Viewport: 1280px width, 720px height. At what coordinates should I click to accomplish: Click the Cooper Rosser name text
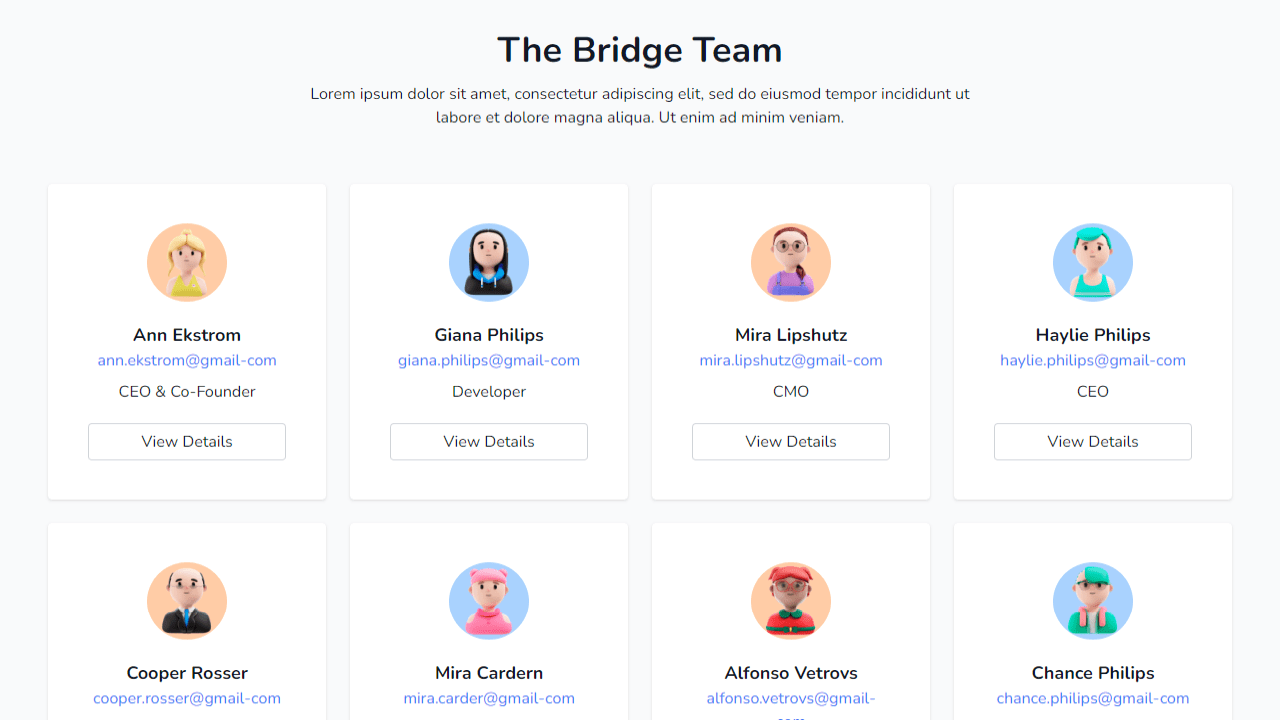(x=187, y=673)
